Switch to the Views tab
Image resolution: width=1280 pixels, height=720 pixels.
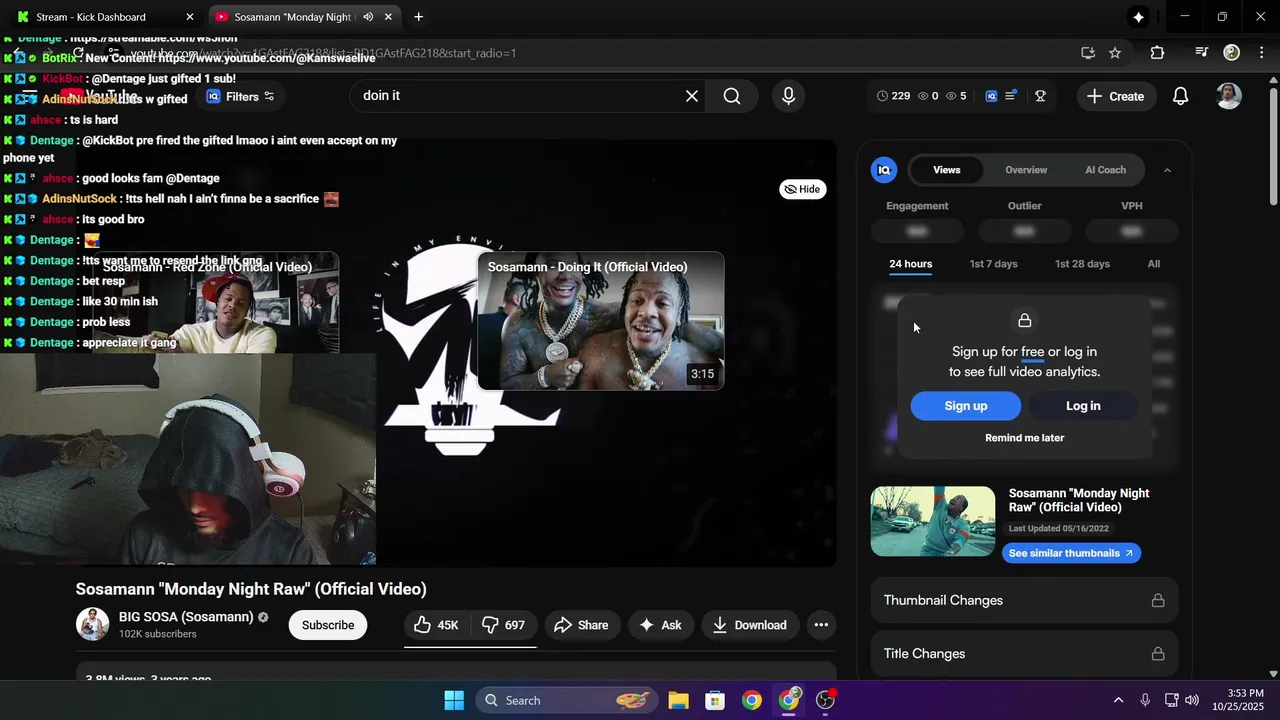point(947,170)
